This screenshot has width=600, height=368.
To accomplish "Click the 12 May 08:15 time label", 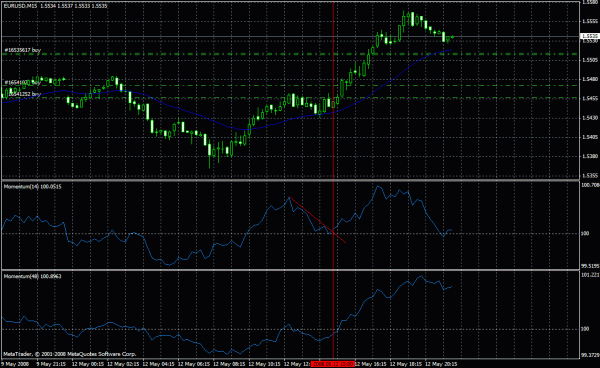I will tap(229, 364).
